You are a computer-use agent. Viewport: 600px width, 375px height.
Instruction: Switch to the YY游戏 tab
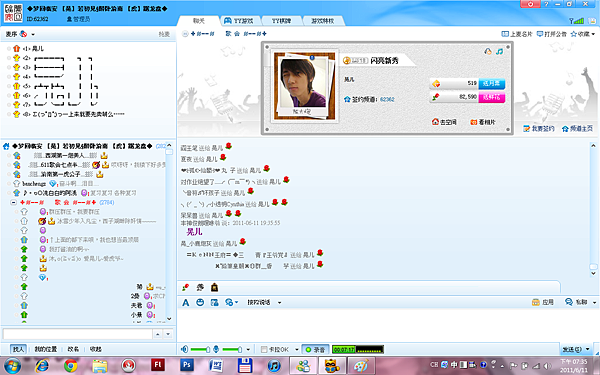[x=239, y=21]
